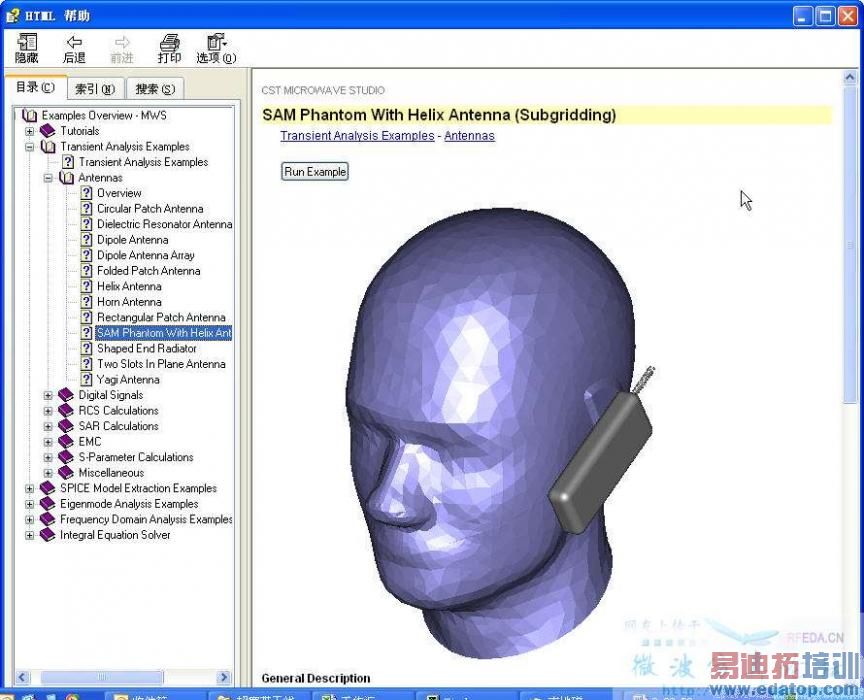This screenshot has width=864, height=700.
Task: Click the page icon beside Overview
Action: click(x=86, y=193)
